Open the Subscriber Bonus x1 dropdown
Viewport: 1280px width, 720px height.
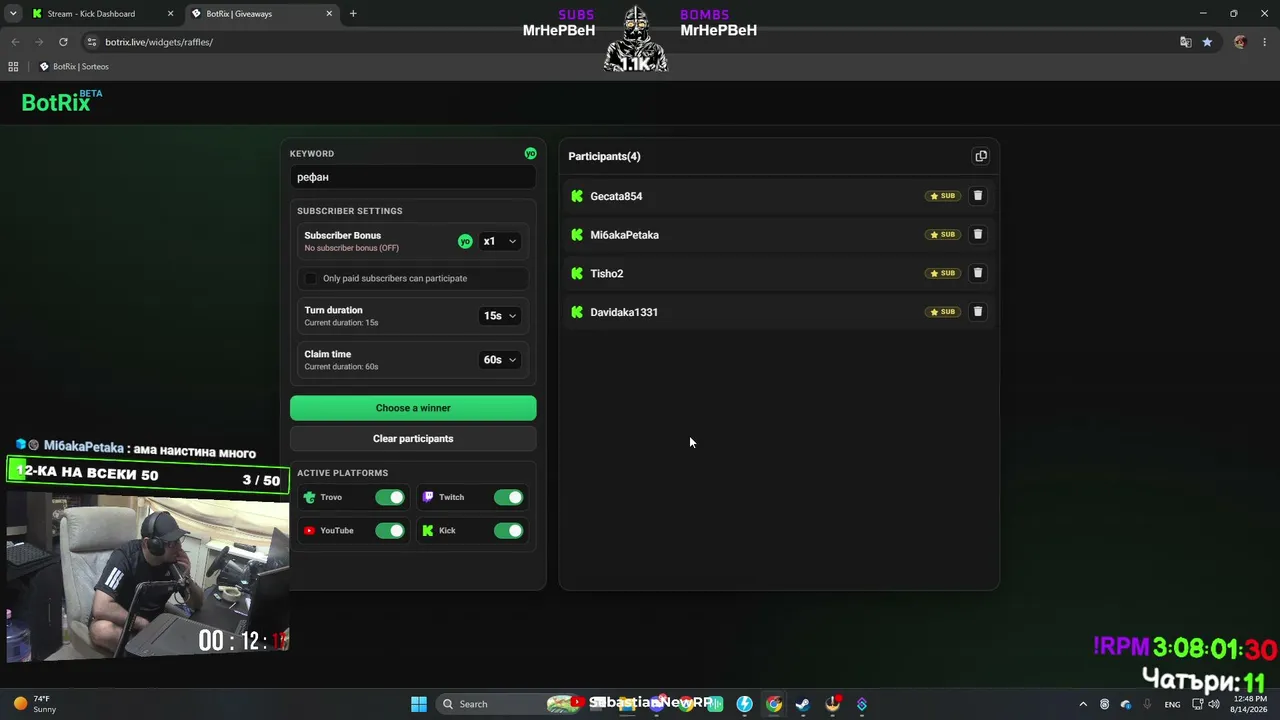point(500,241)
